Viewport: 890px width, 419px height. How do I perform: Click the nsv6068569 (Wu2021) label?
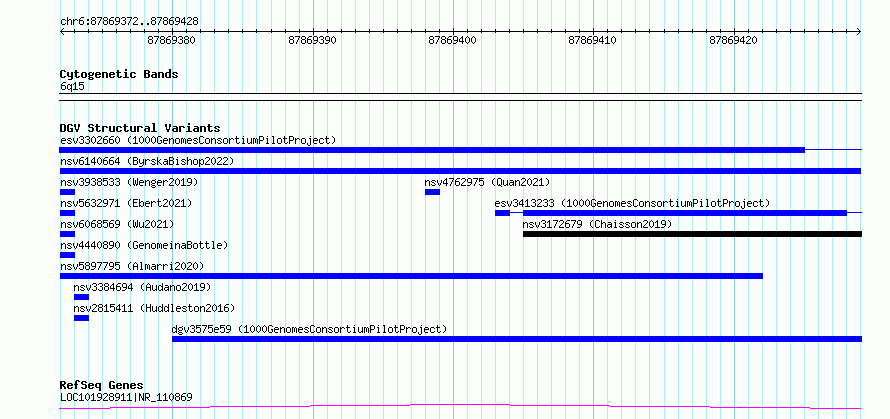click(x=117, y=224)
